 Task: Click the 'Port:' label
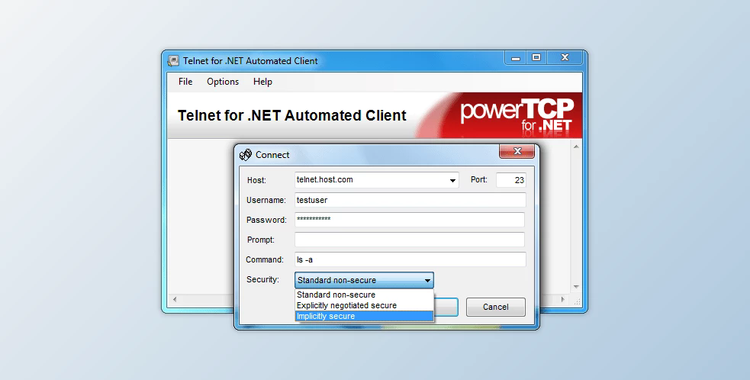tap(479, 180)
